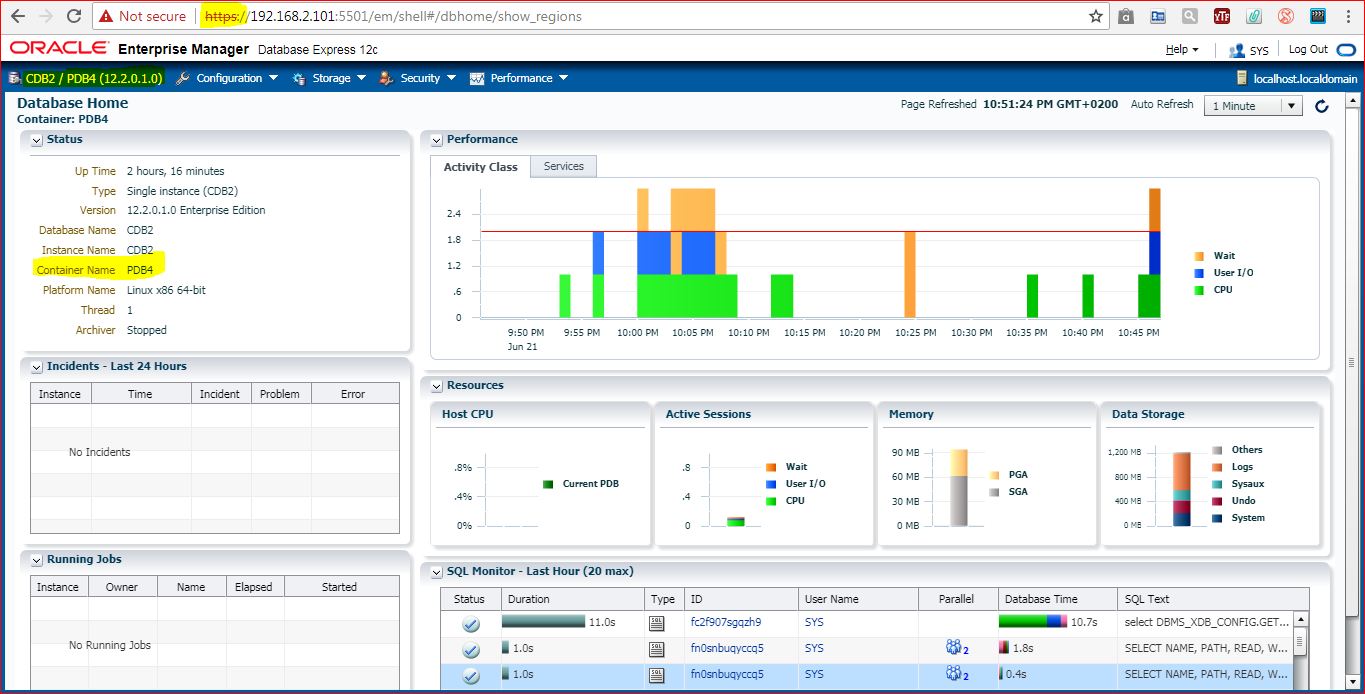Open the Chrome three-dot menu
Screen dimensions: 1365x694
(x=1347, y=16)
